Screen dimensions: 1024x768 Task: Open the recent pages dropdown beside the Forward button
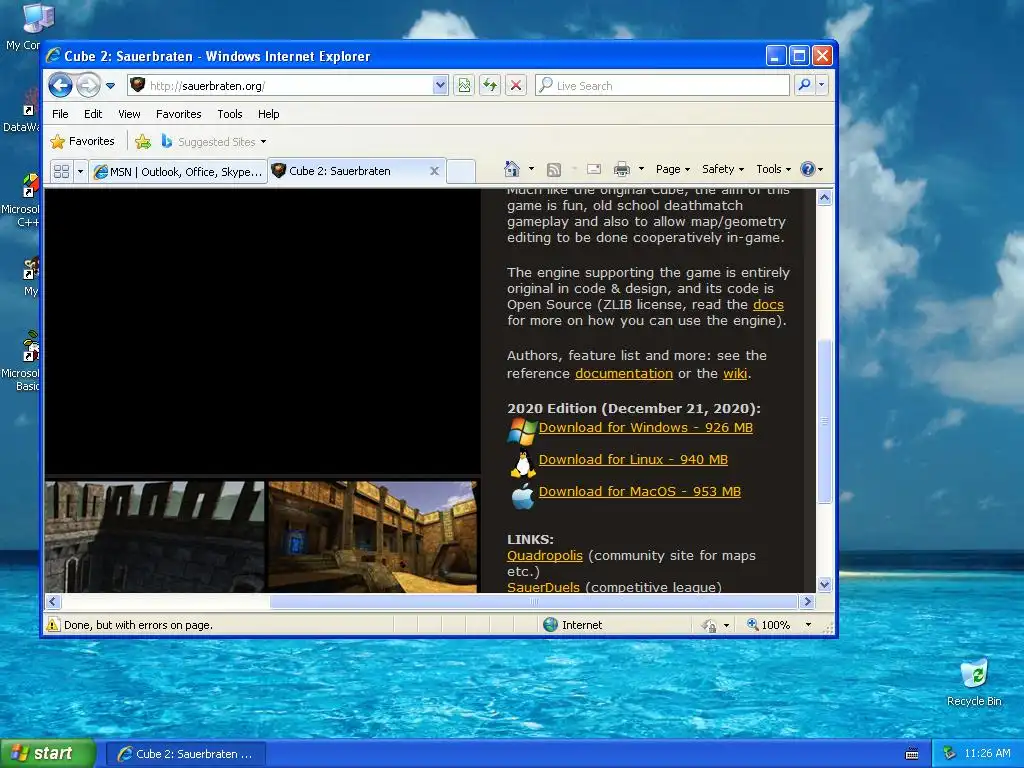tap(110, 86)
